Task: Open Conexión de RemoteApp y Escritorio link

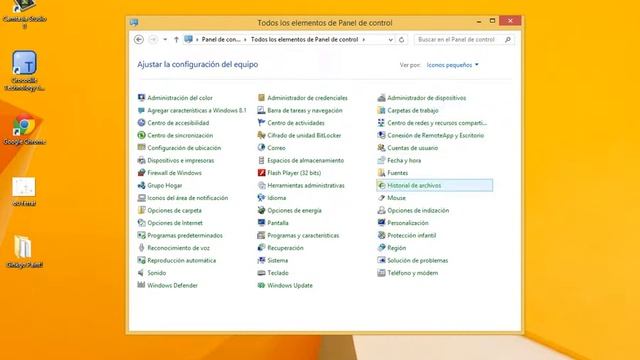Action: pos(436,135)
